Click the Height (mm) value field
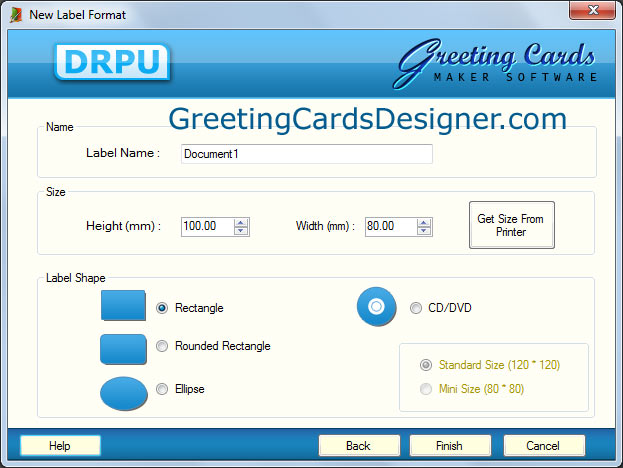 coord(207,226)
